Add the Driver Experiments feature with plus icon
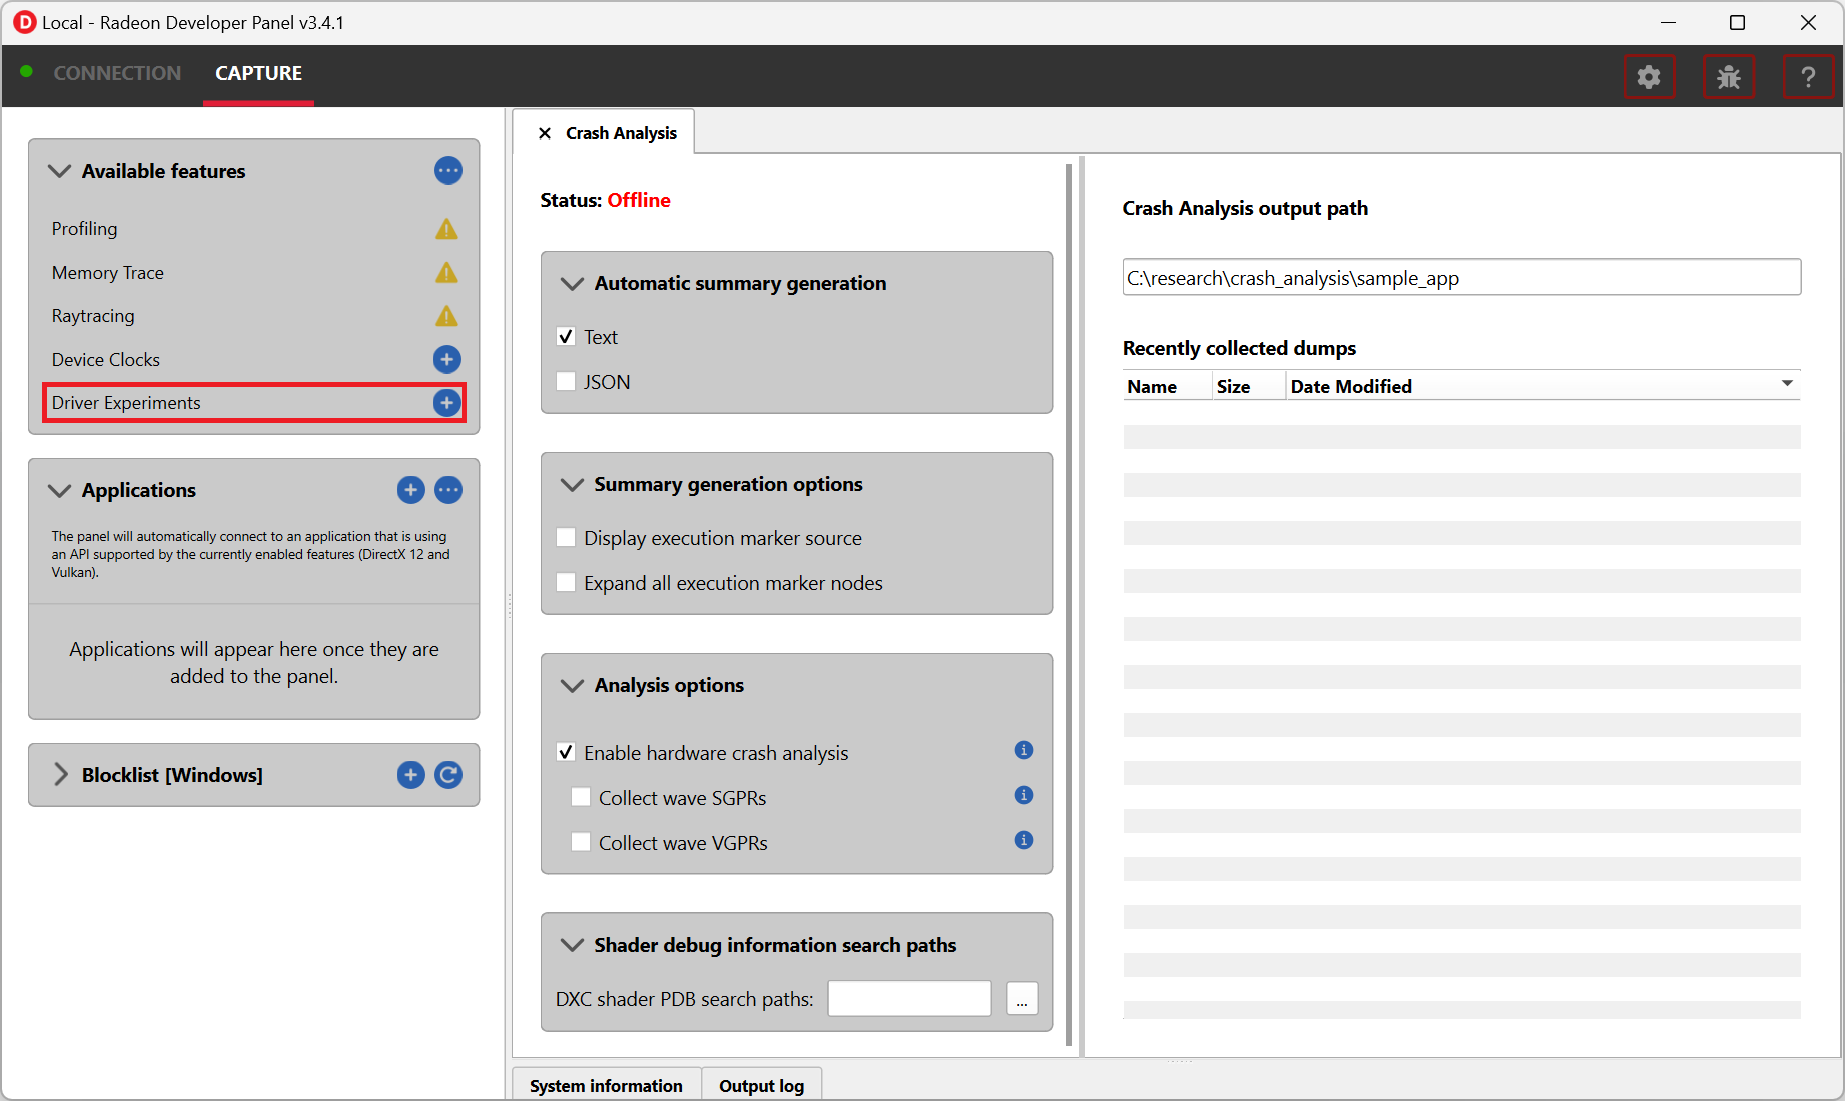This screenshot has width=1845, height=1101. 446,403
